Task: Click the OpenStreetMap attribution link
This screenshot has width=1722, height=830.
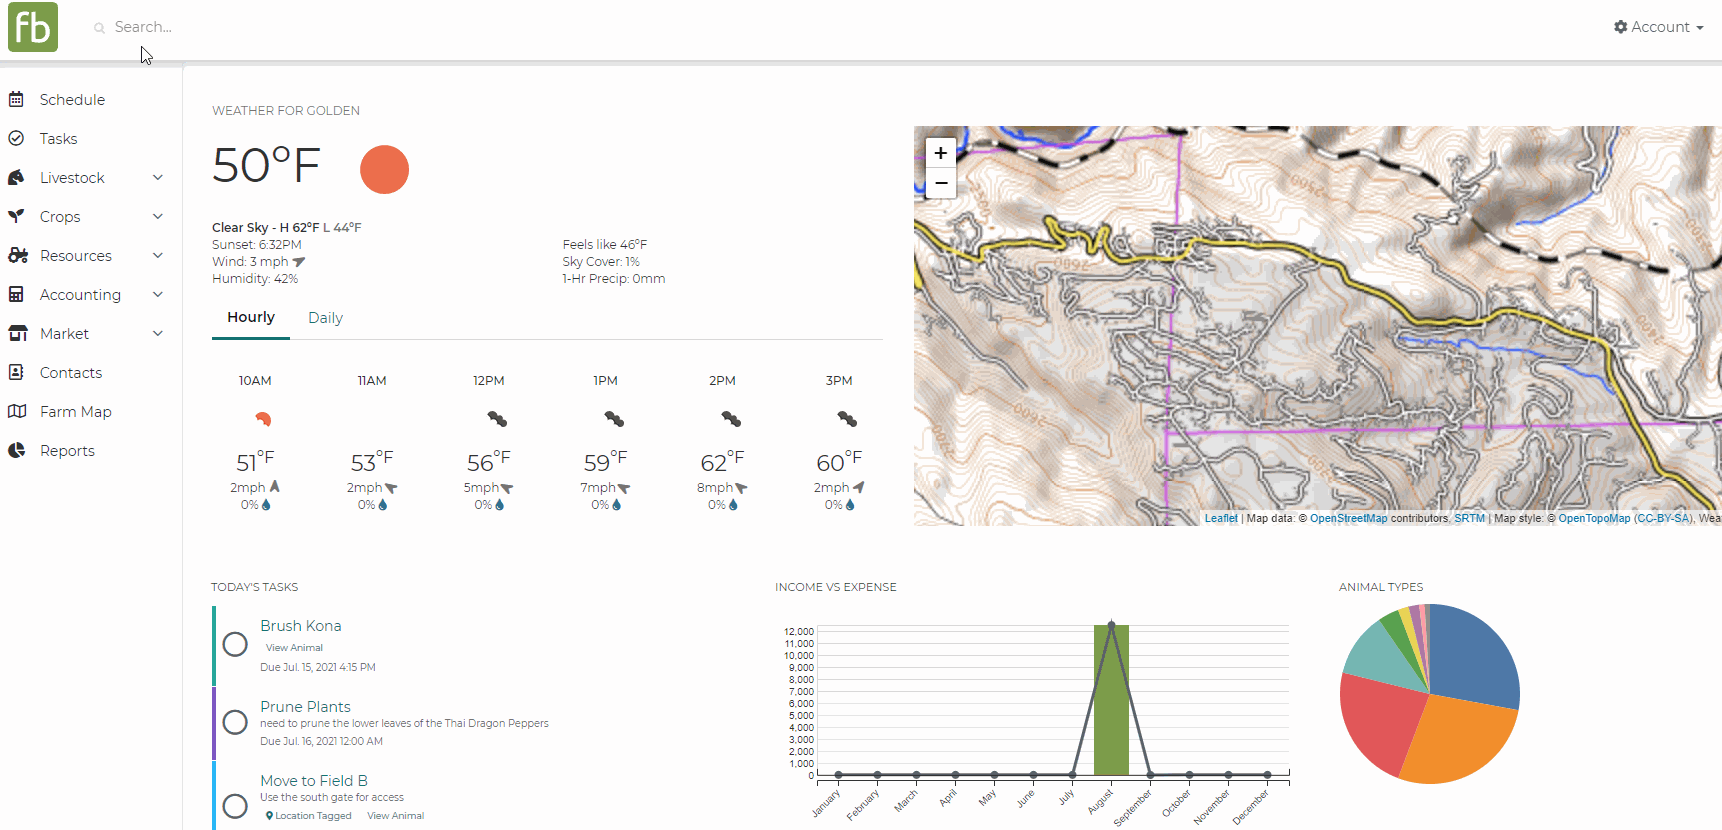Action: (1349, 518)
